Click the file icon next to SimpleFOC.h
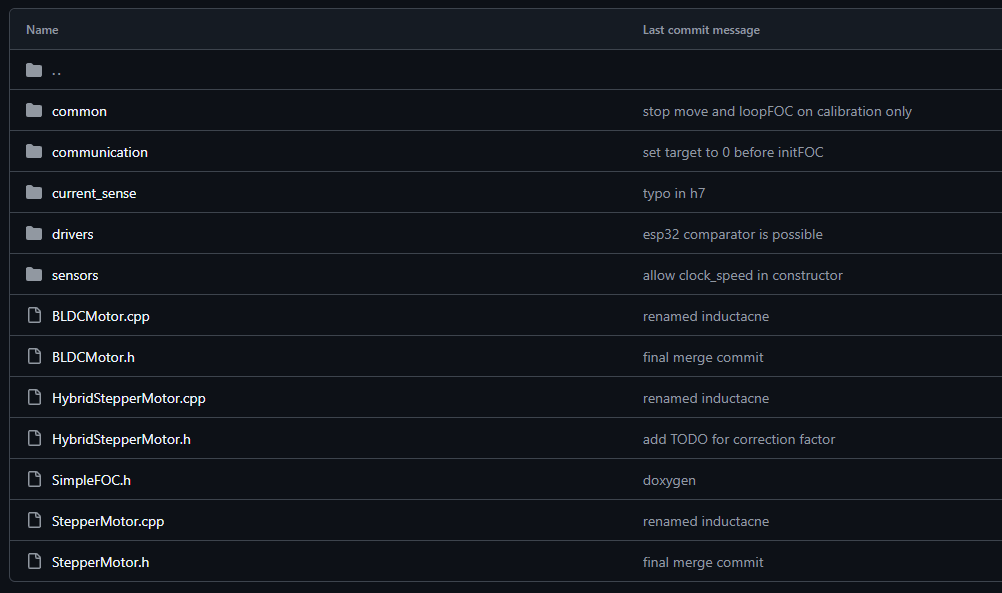 click(35, 479)
